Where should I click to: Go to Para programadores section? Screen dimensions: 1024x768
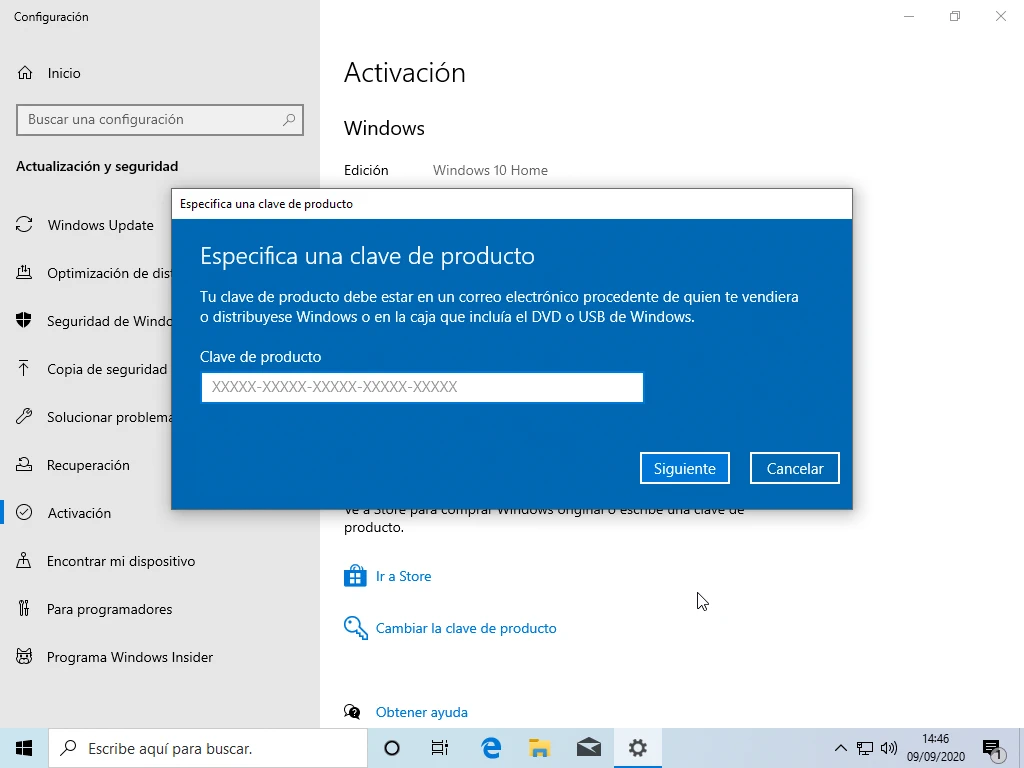109,609
